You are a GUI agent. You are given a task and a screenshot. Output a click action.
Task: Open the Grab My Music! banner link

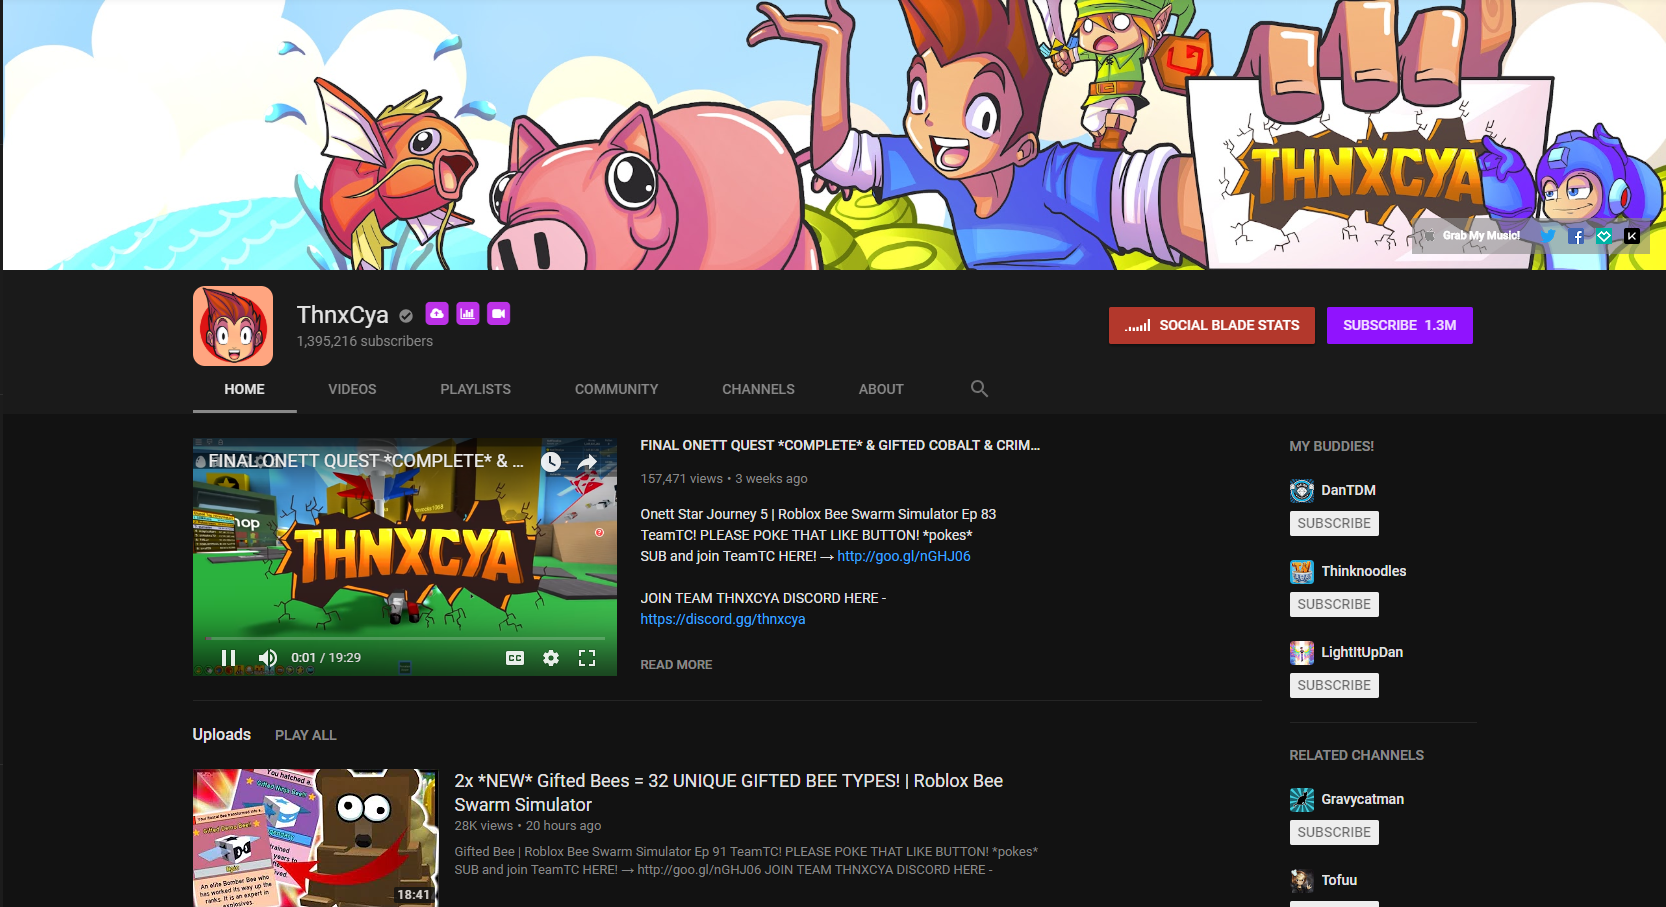click(x=1472, y=236)
